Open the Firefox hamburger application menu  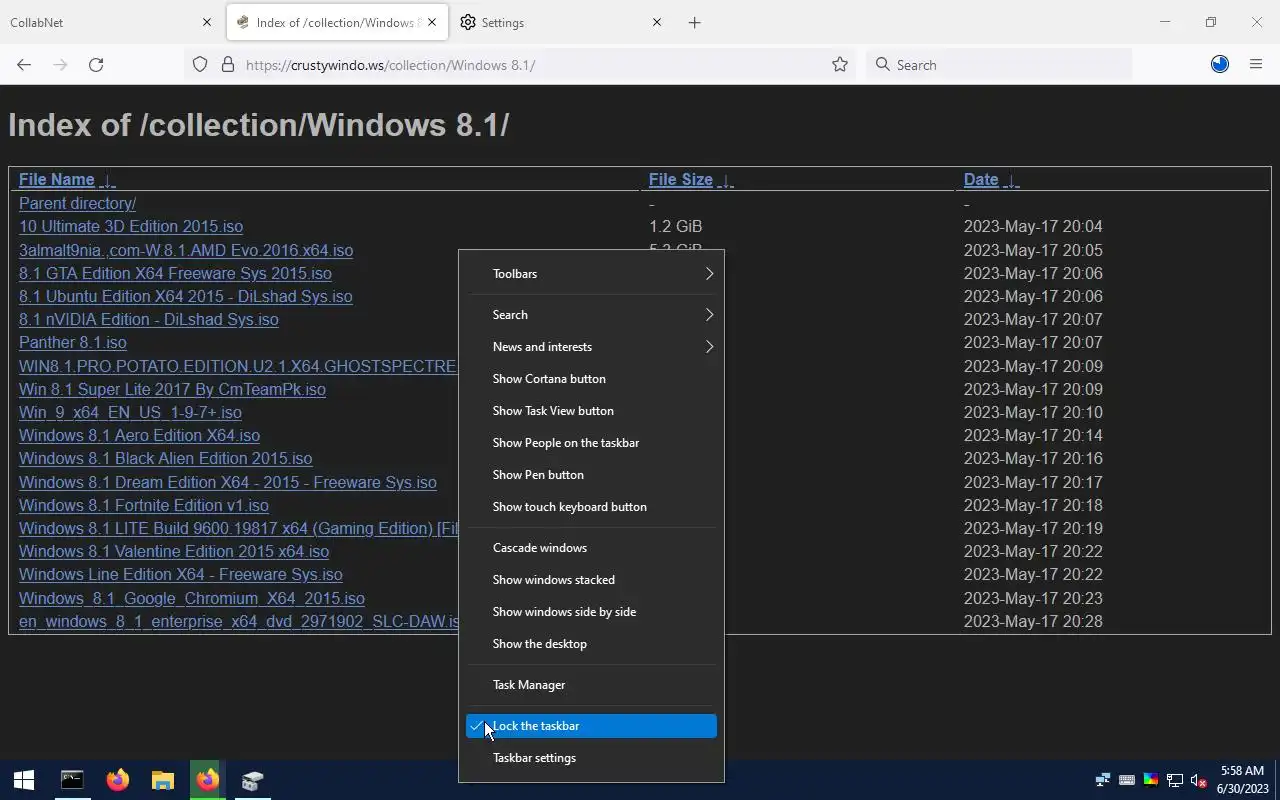click(1256, 64)
